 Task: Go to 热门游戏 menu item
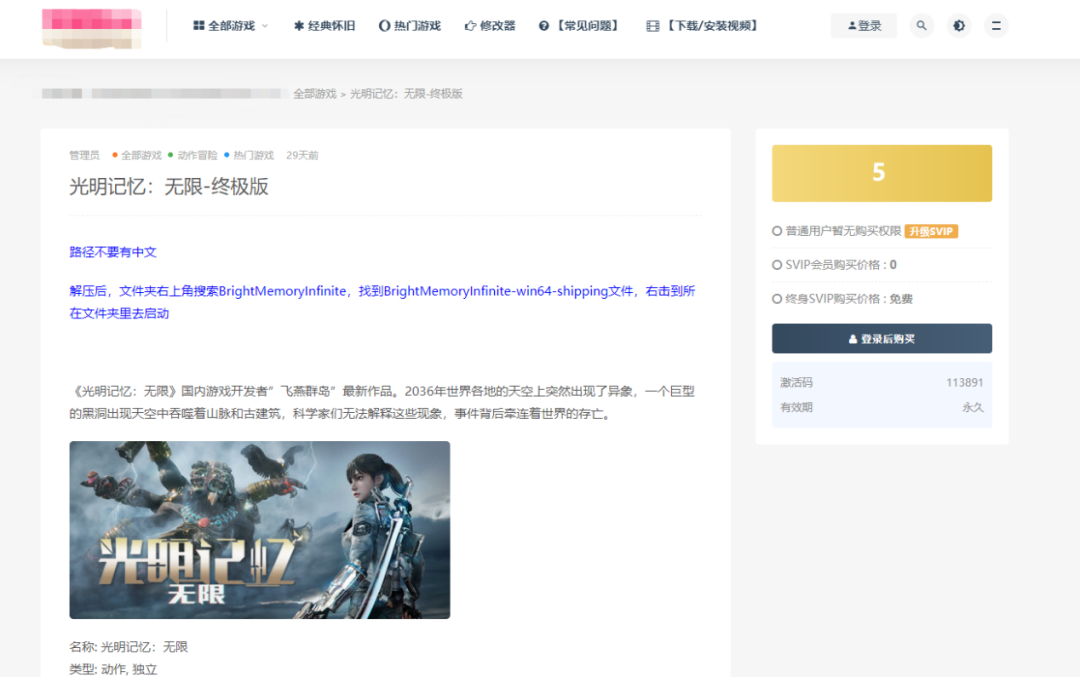[410, 26]
